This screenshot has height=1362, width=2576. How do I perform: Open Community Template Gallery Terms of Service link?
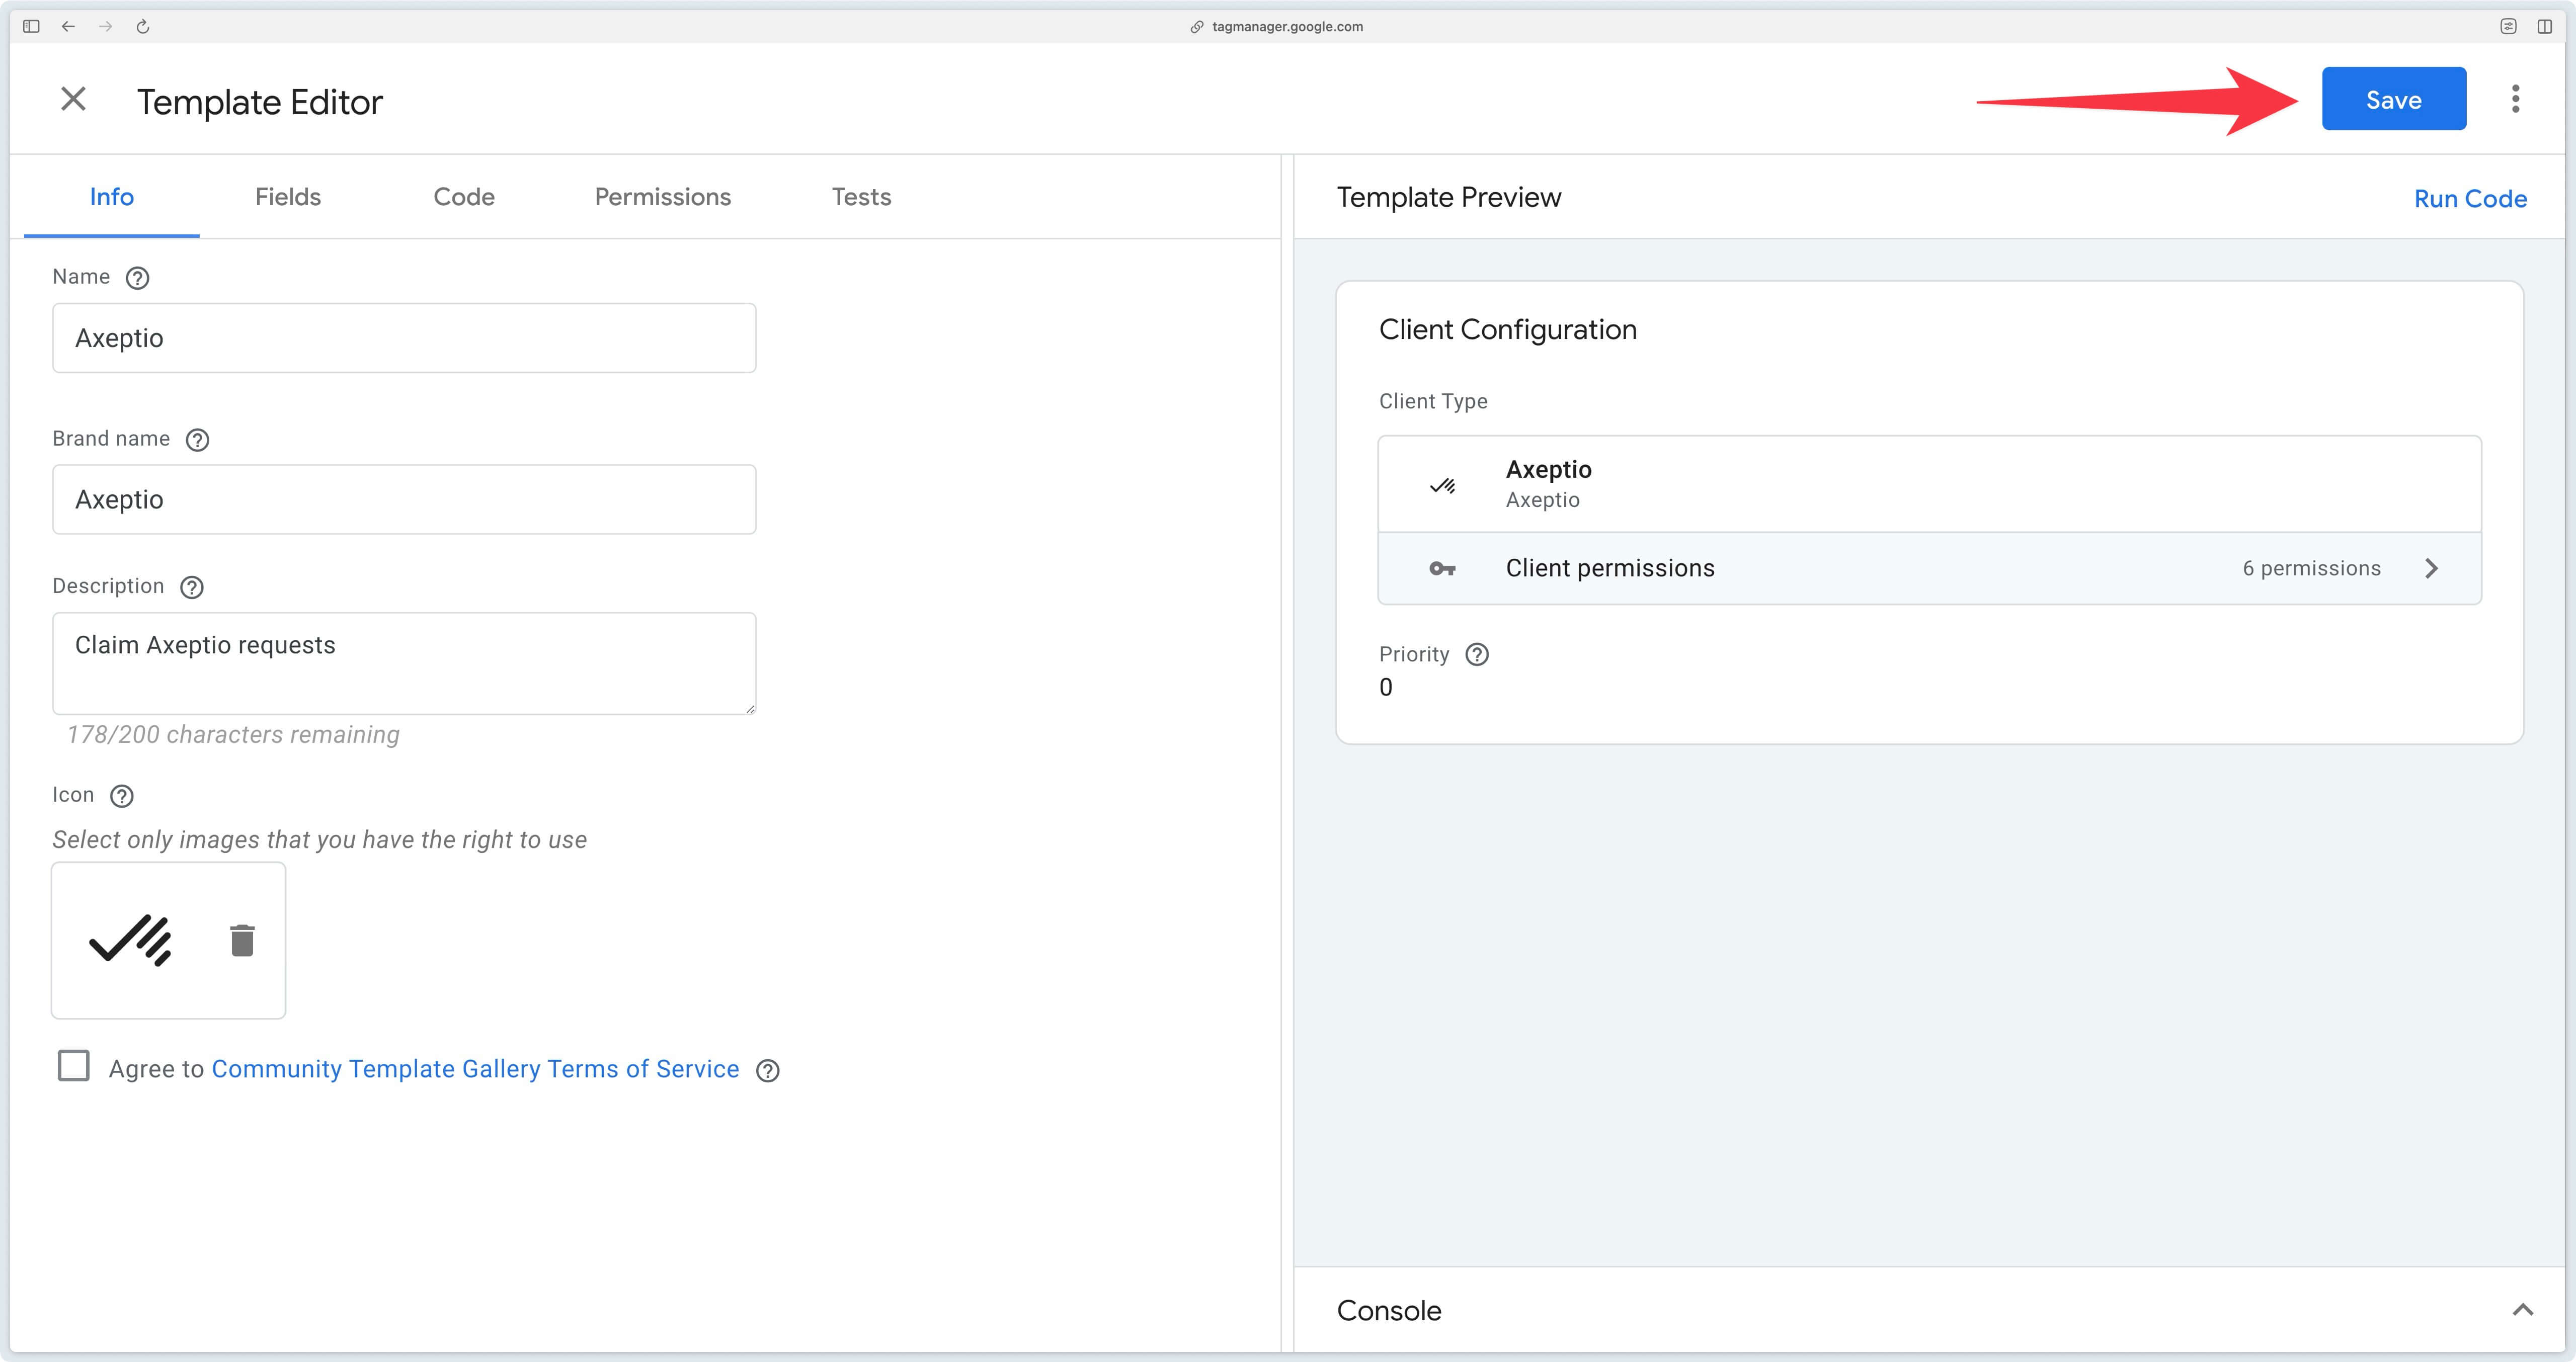475,1069
